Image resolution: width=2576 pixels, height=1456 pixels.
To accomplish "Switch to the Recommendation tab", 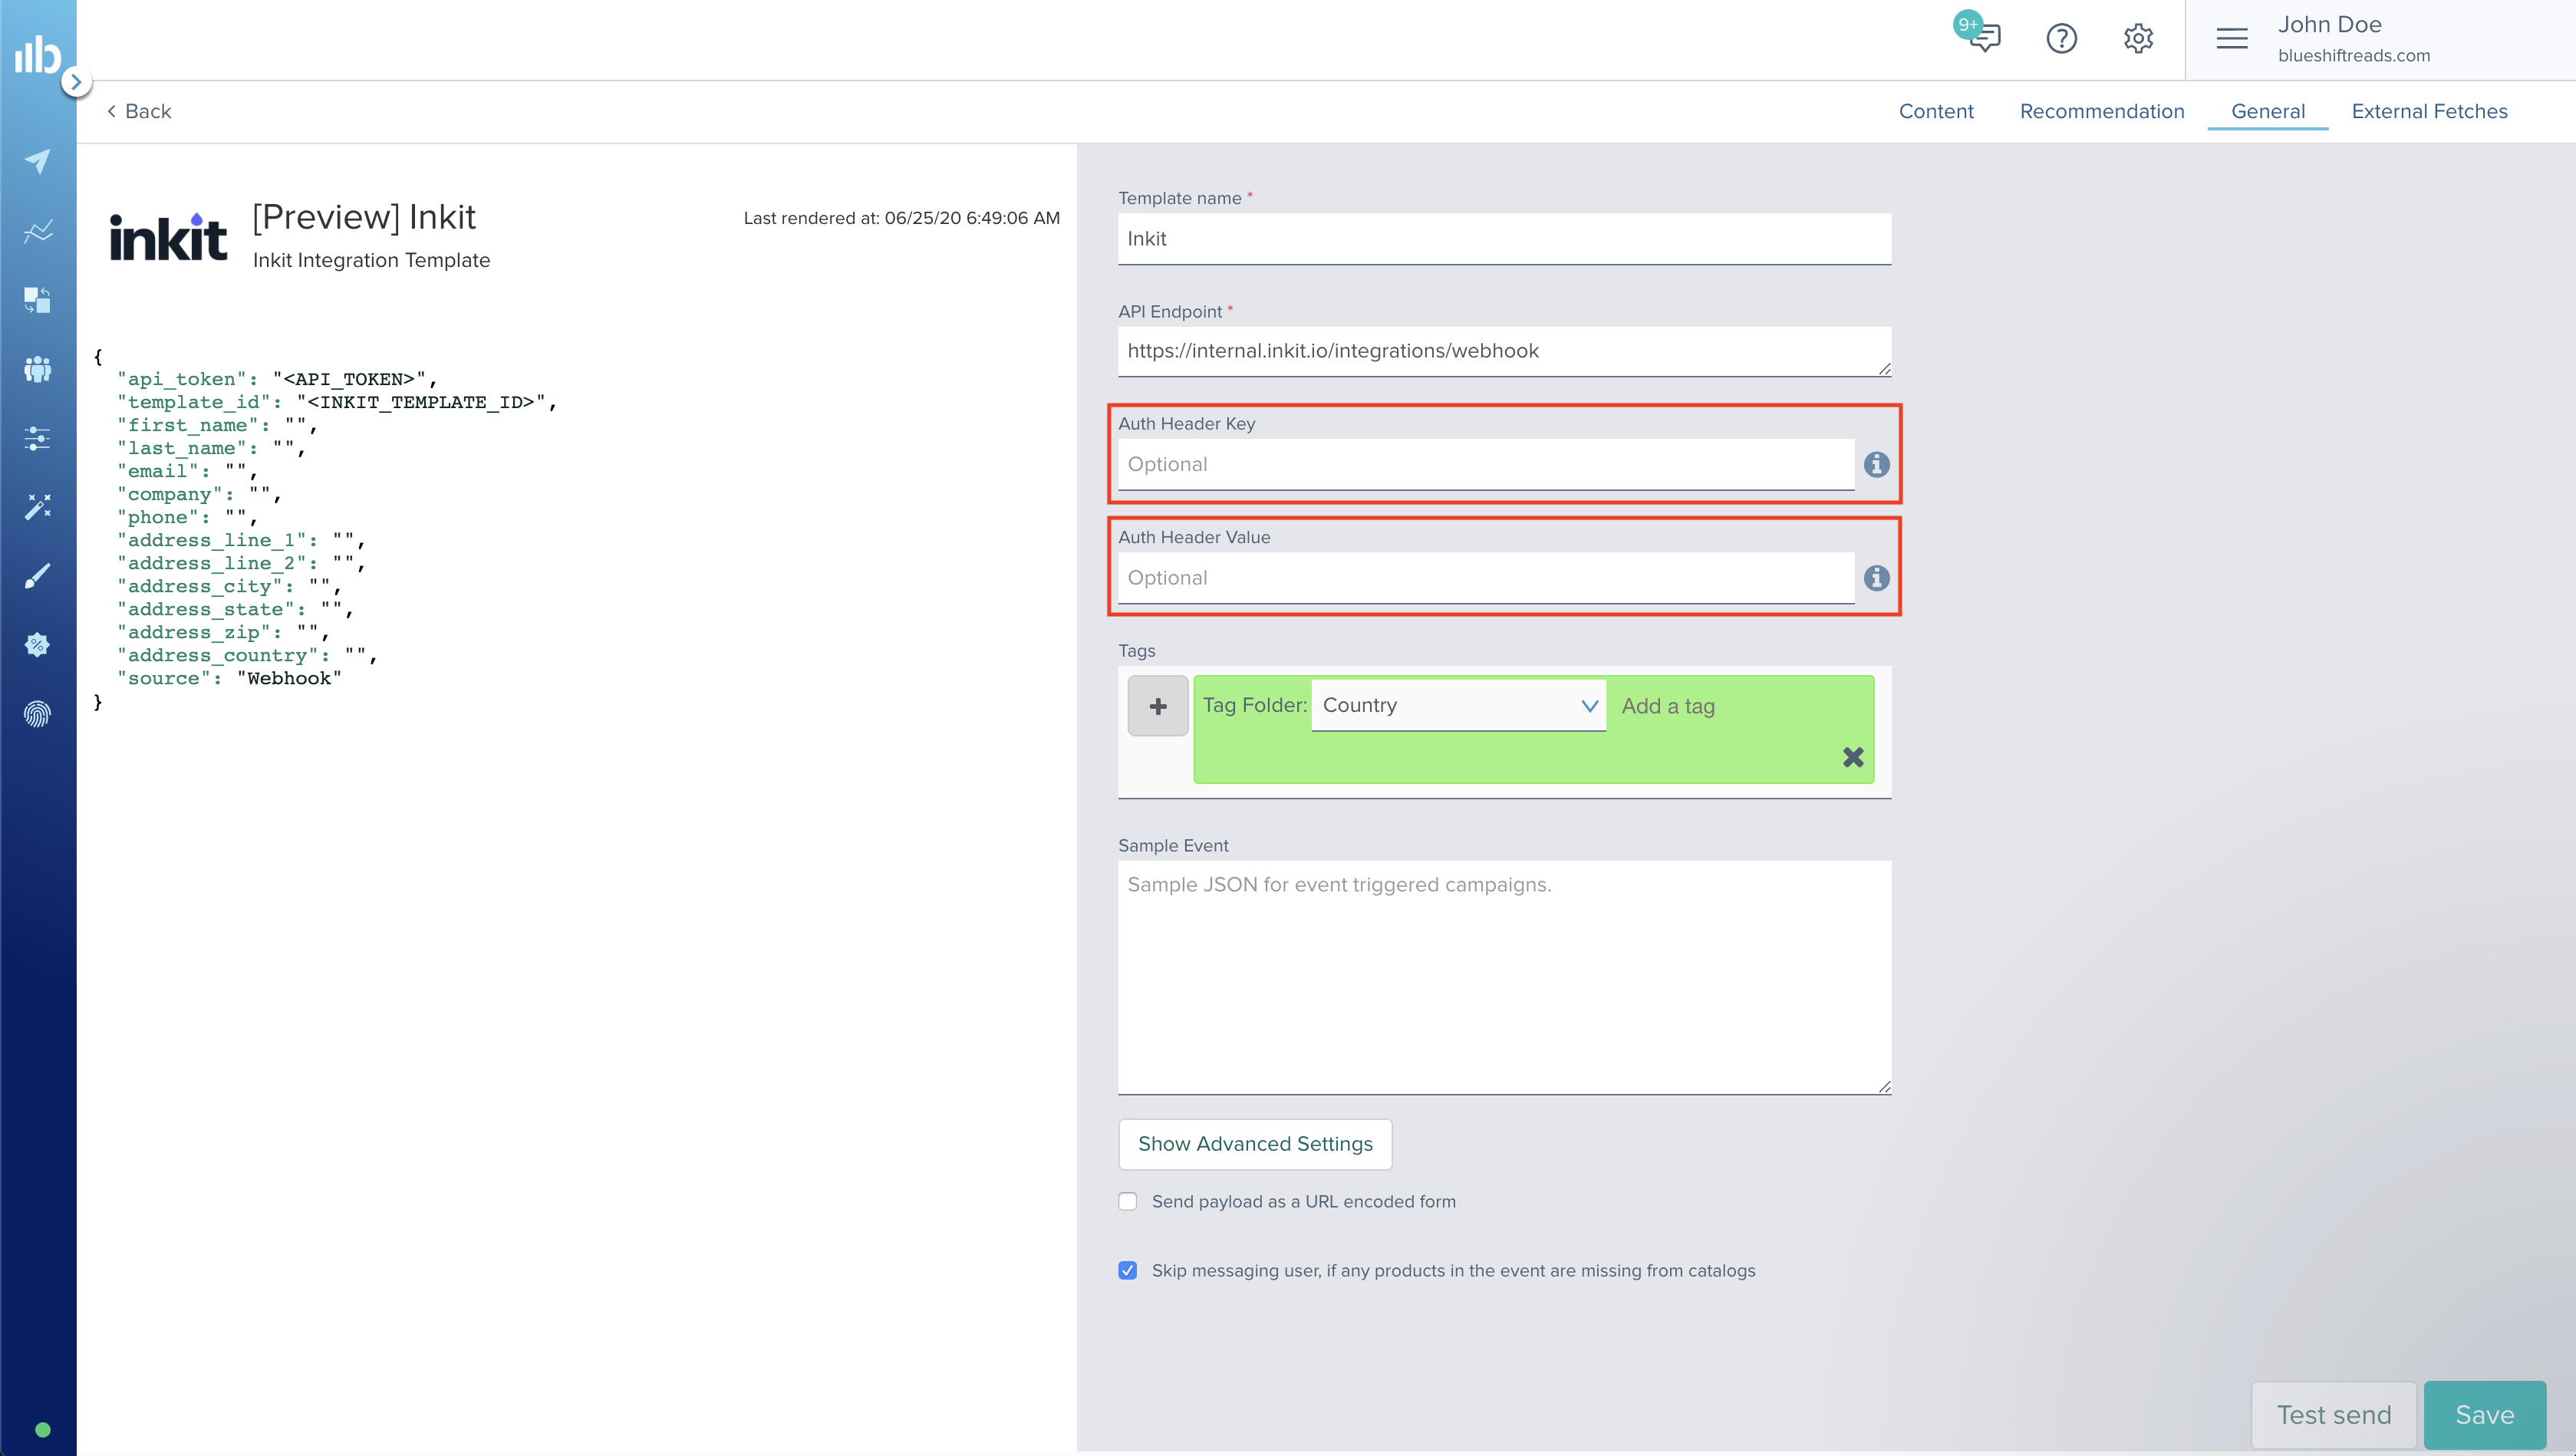I will pyautogui.click(x=2102, y=111).
